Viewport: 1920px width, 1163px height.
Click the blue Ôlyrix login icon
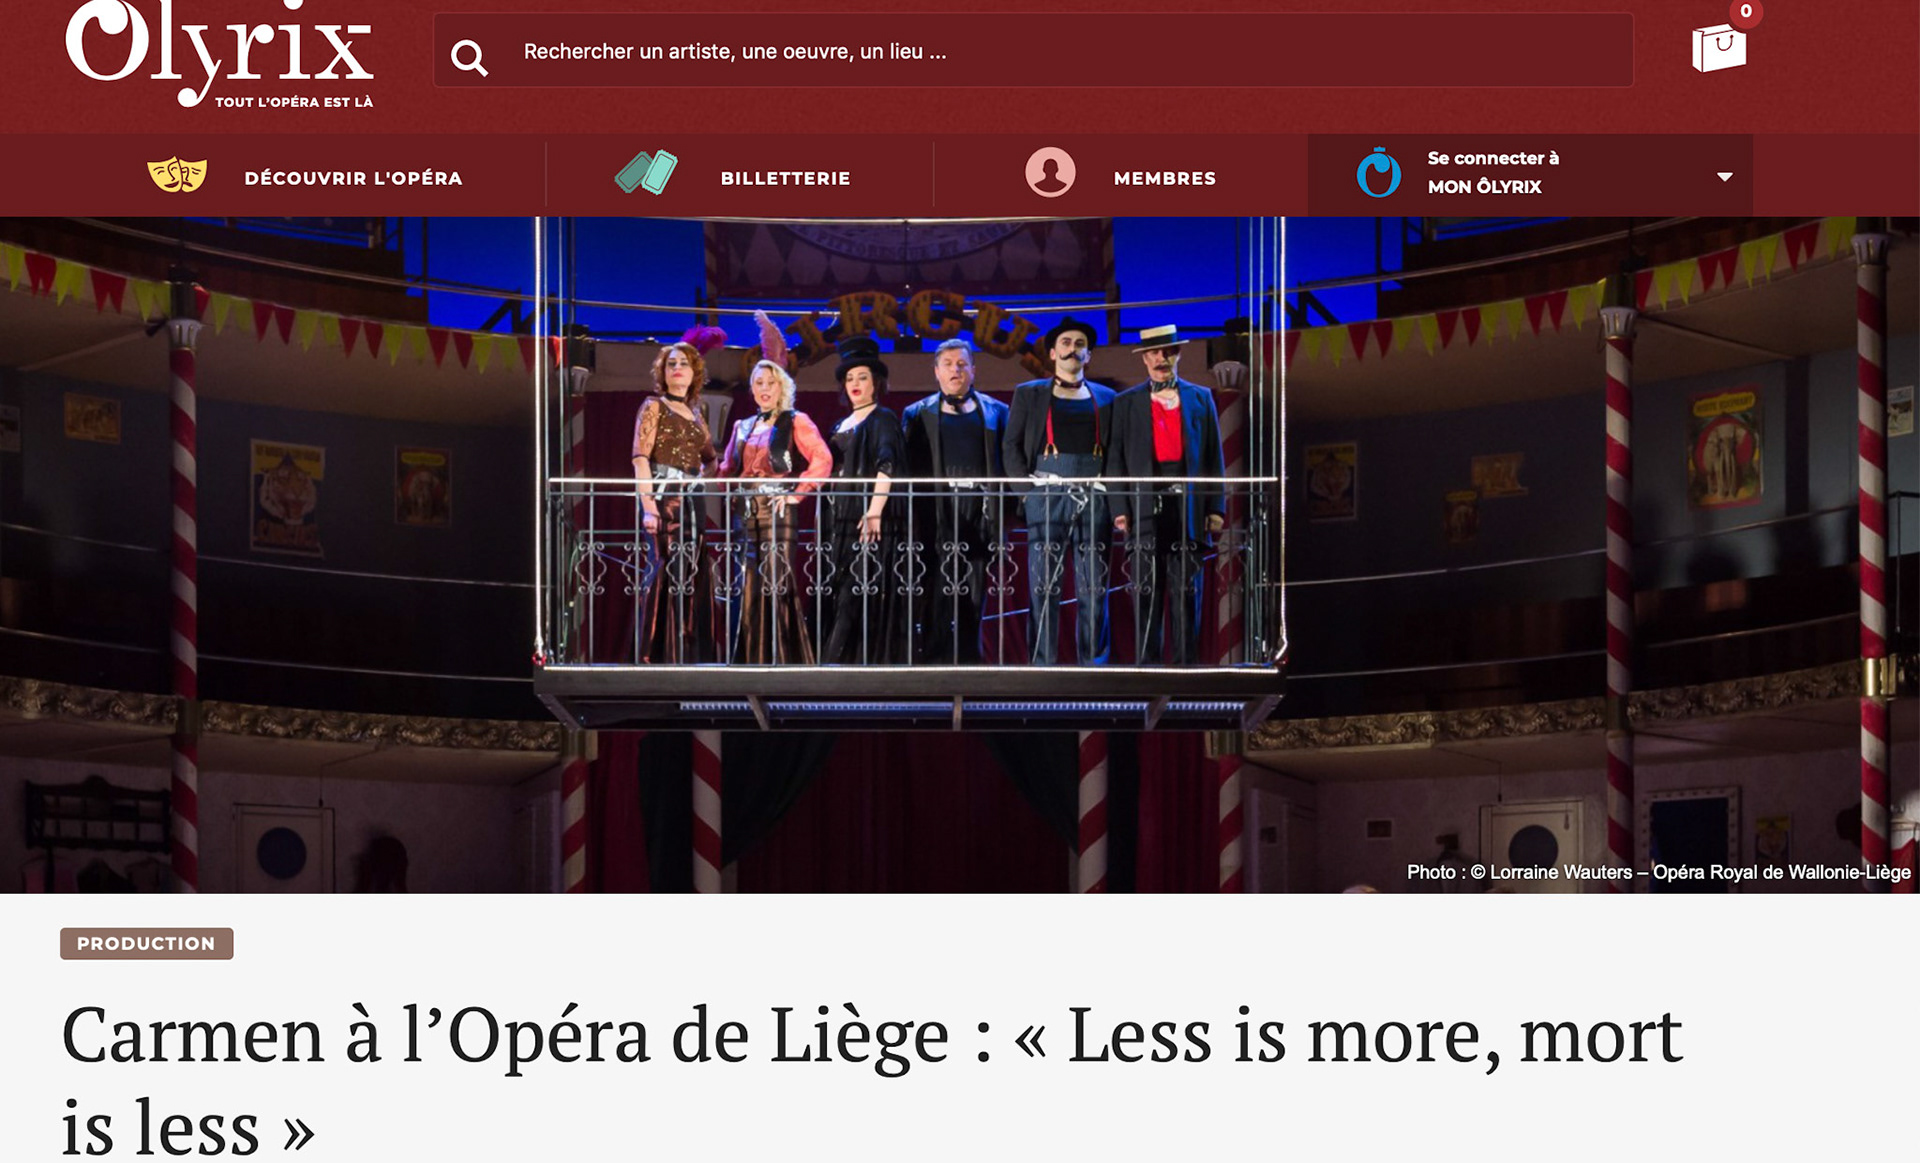coord(1378,172)
